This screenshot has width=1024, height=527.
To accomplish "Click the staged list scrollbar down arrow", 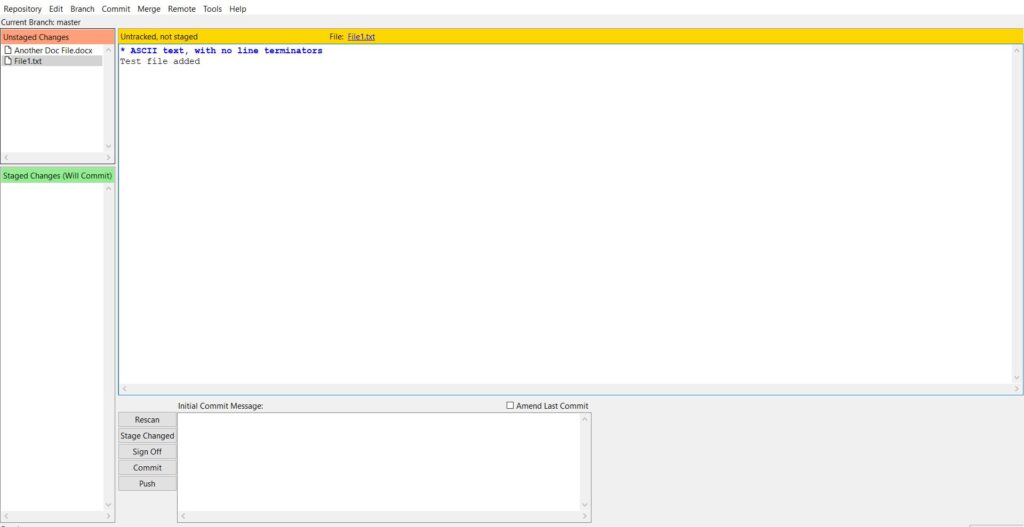I will pos(108,505).
